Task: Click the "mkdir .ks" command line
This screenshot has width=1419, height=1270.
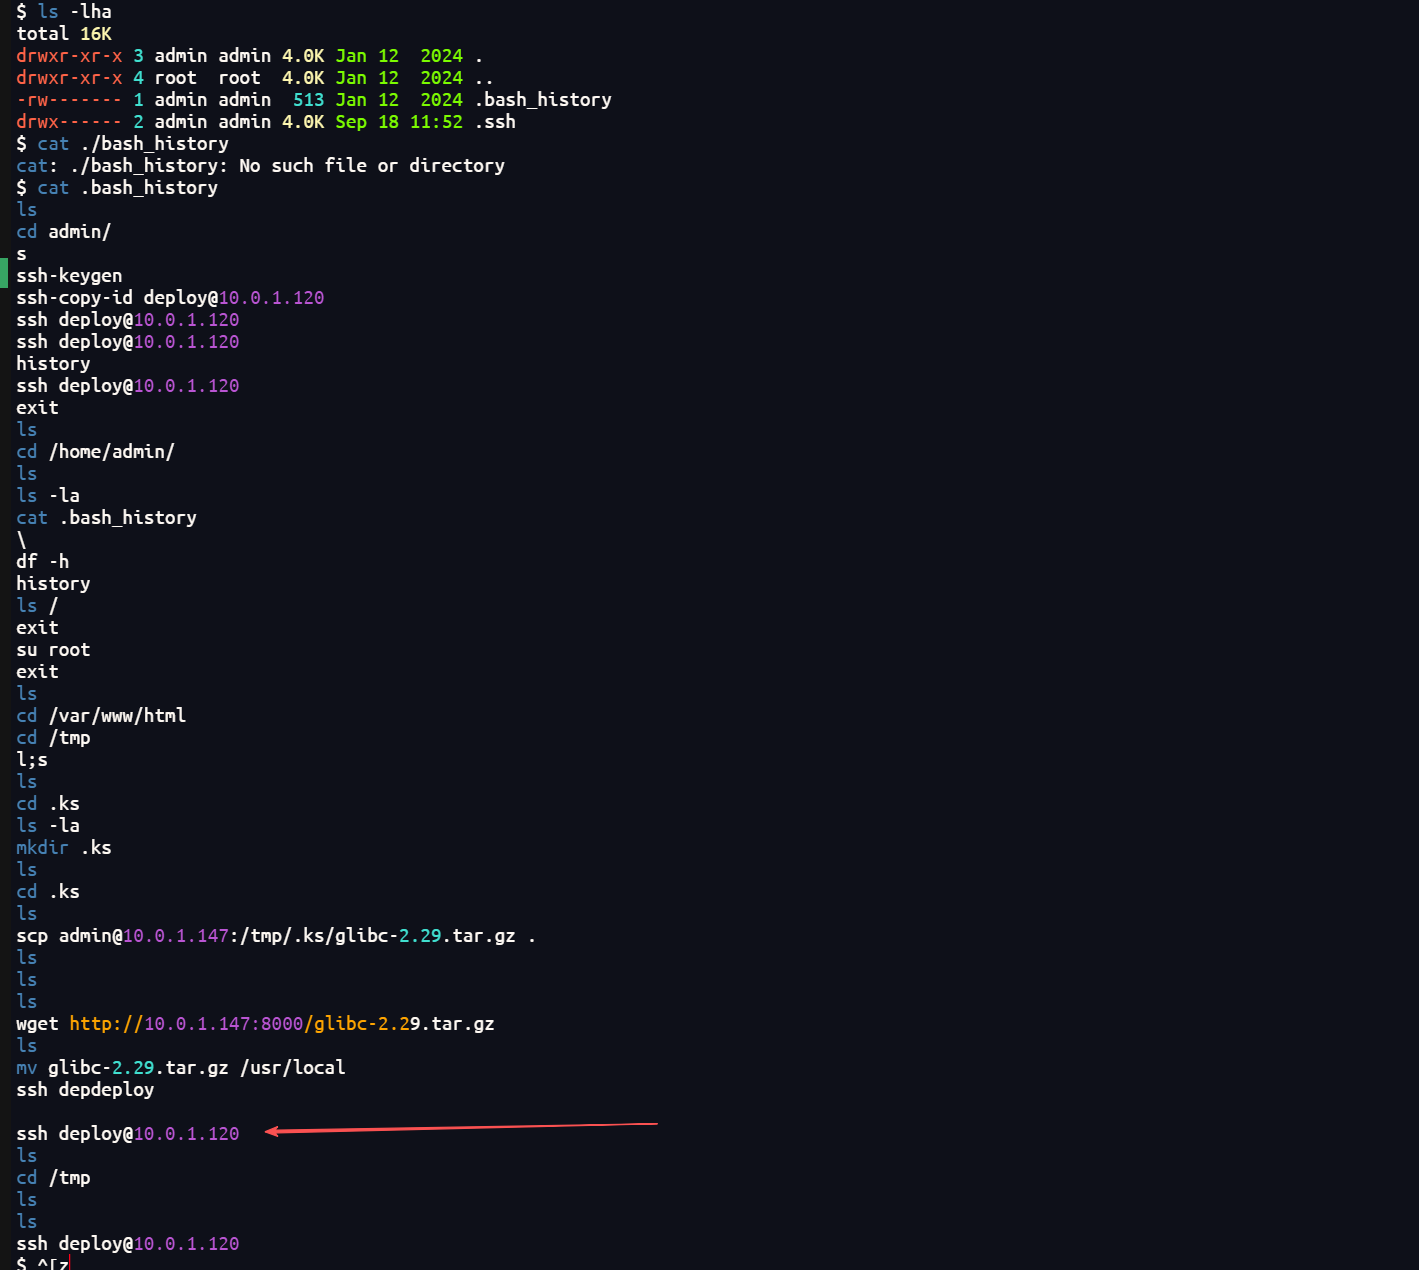Action: coord(64,848)
